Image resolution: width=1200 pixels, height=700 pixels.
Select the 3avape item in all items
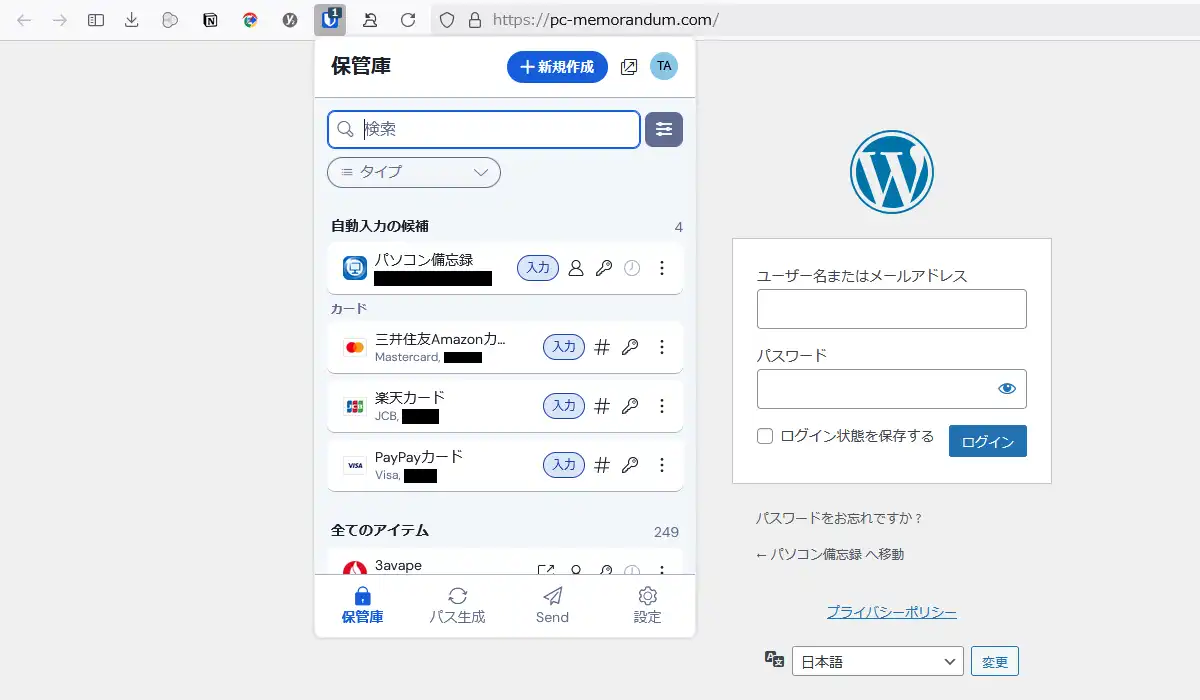tap(505, 562)
